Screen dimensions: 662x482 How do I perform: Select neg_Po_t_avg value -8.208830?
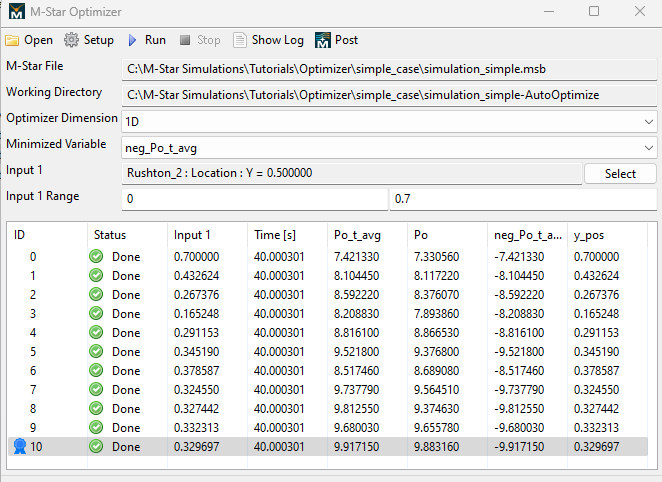tap(519, 314)
